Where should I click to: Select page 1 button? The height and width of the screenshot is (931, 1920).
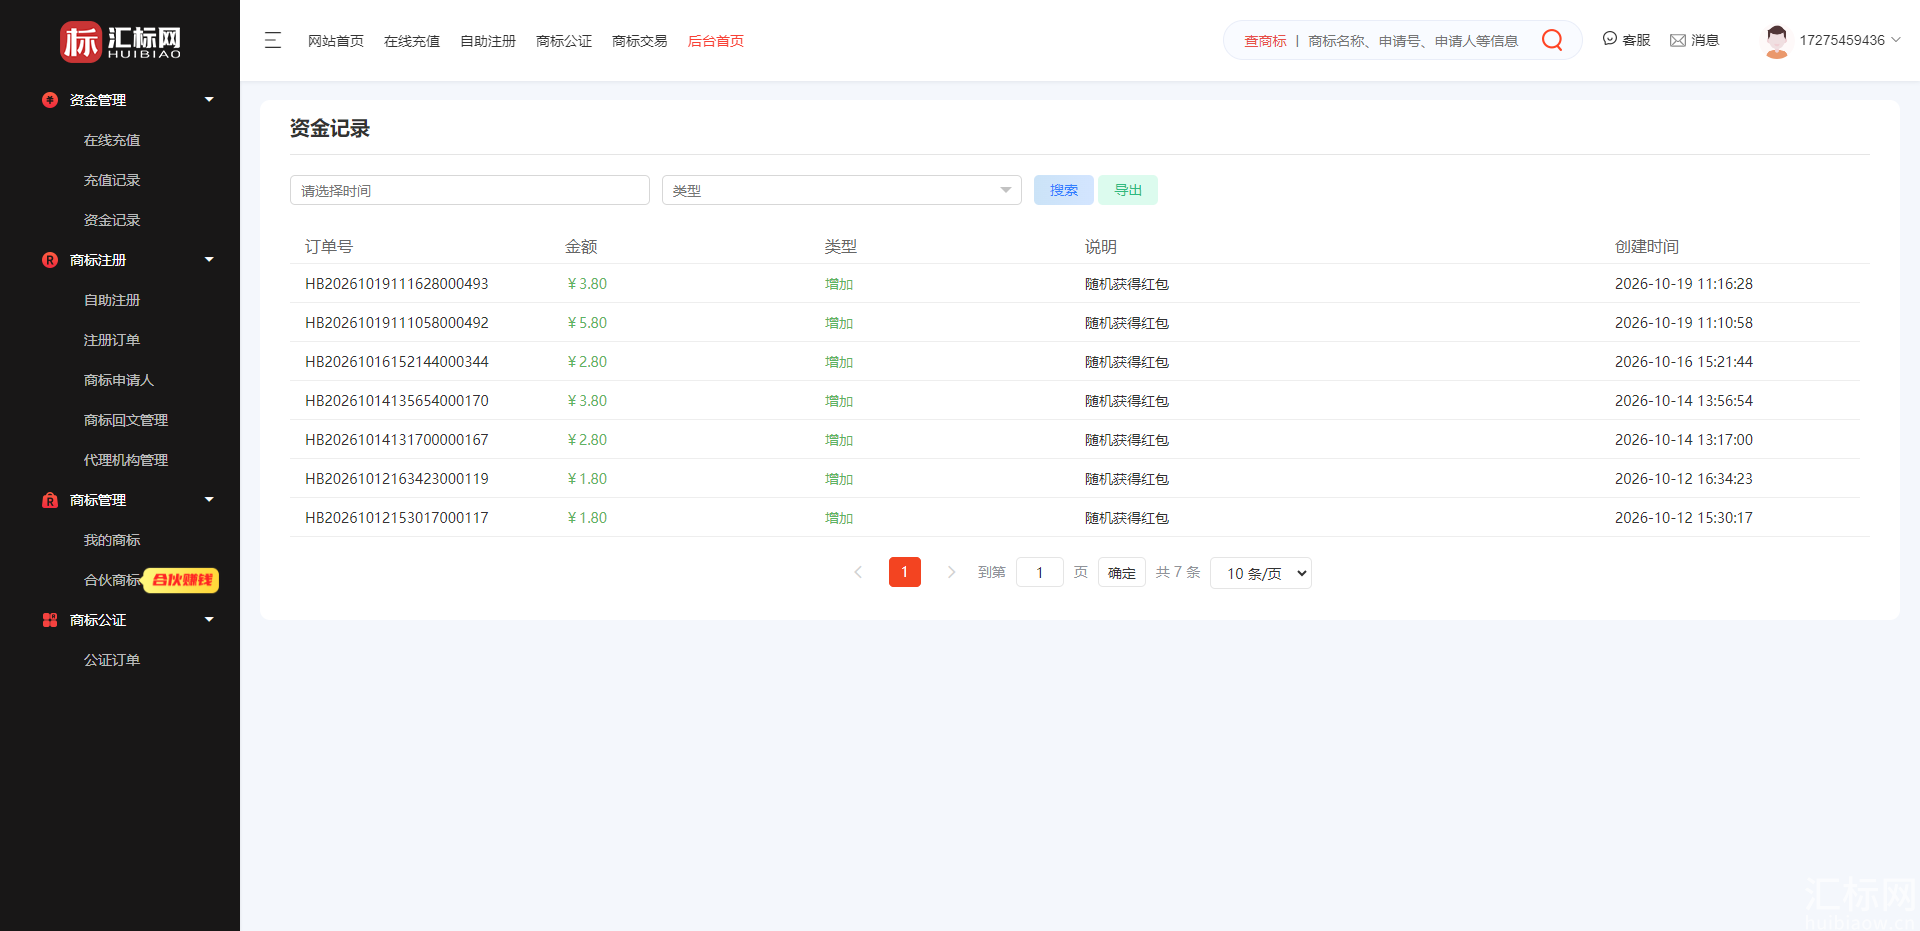905,572
